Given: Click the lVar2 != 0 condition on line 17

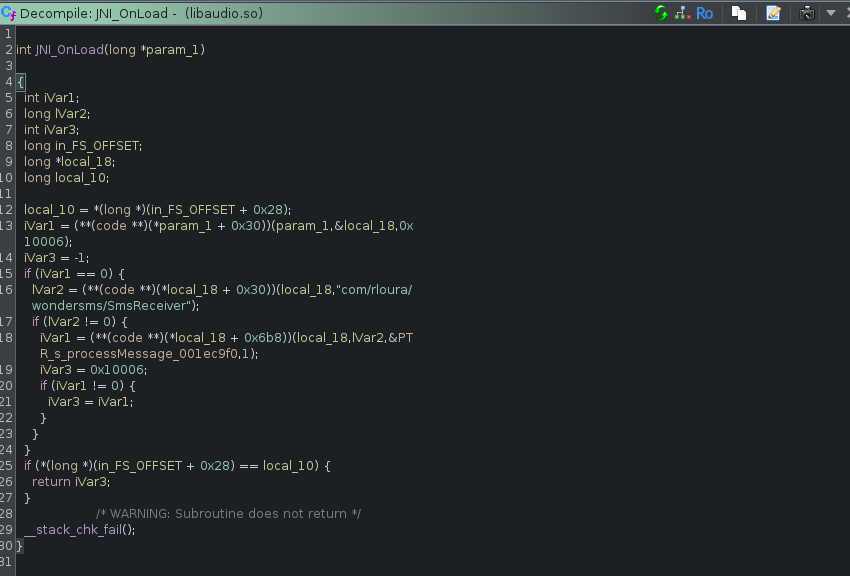Looking at the screenshot, I should 79,322.
